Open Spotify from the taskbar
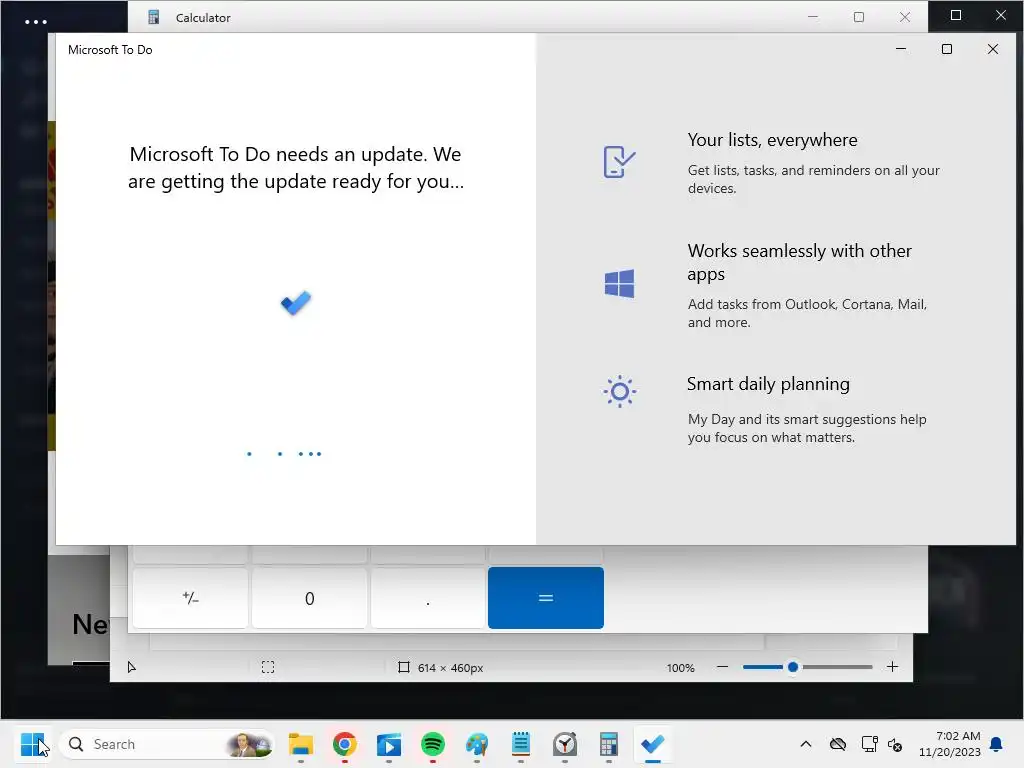1024x768 pixels. coord(433,744)
